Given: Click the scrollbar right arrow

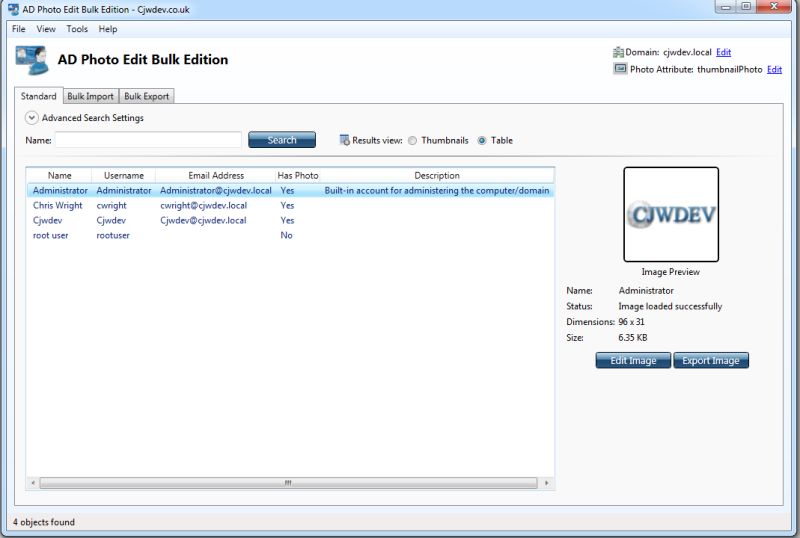Looking at the screenshot, I should point(546,483).
